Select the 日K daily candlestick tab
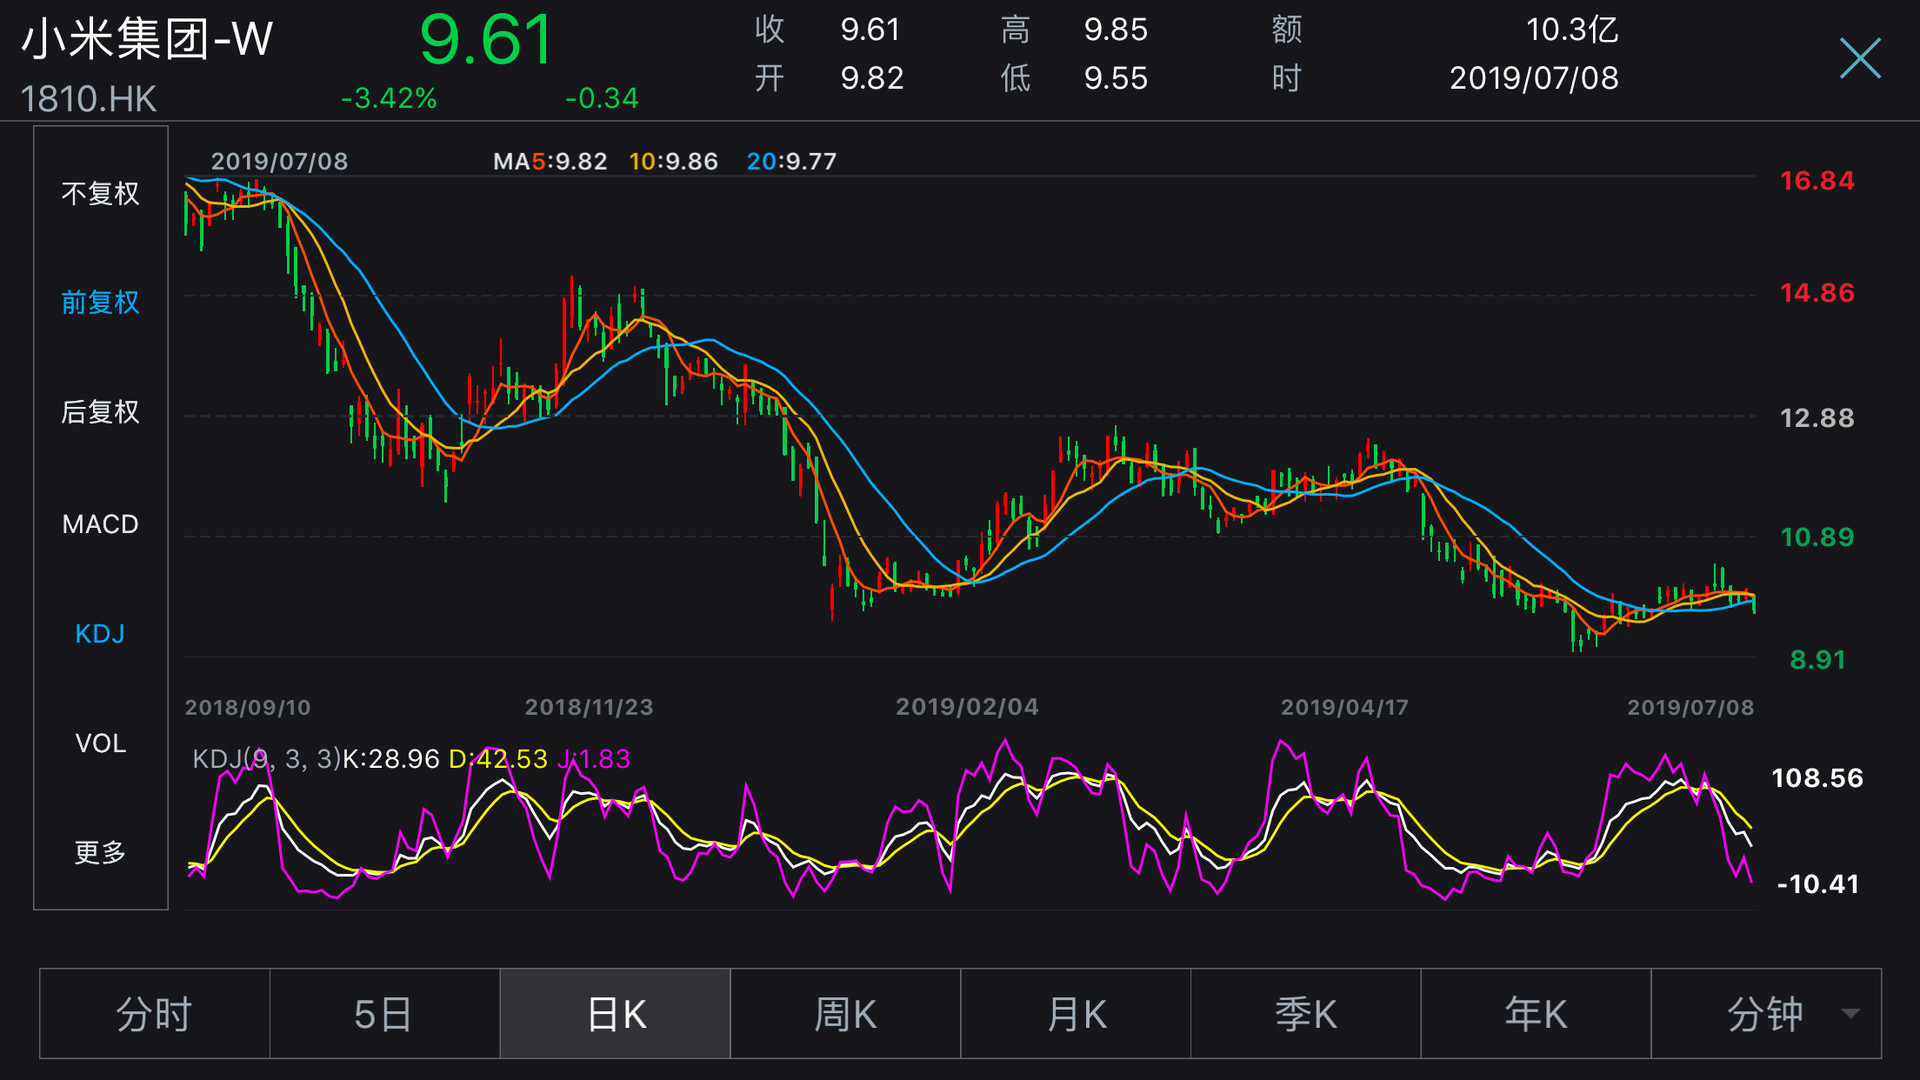 tap(615, 1014)
